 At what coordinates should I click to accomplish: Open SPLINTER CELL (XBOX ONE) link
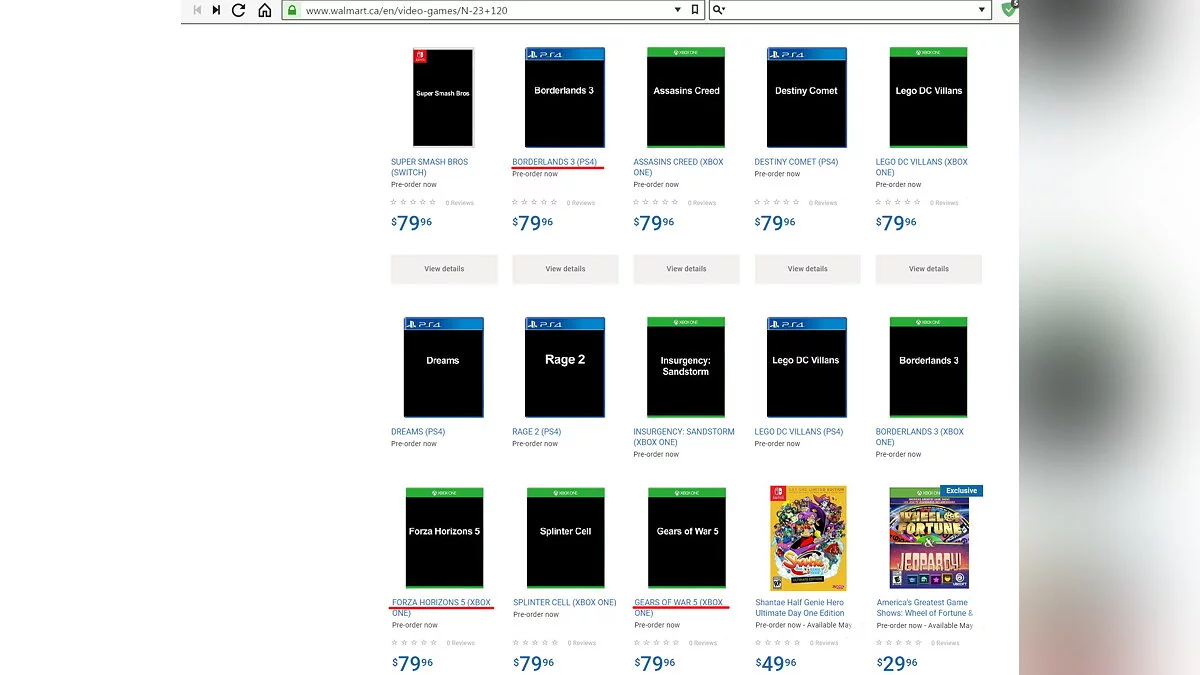point(565,603)
